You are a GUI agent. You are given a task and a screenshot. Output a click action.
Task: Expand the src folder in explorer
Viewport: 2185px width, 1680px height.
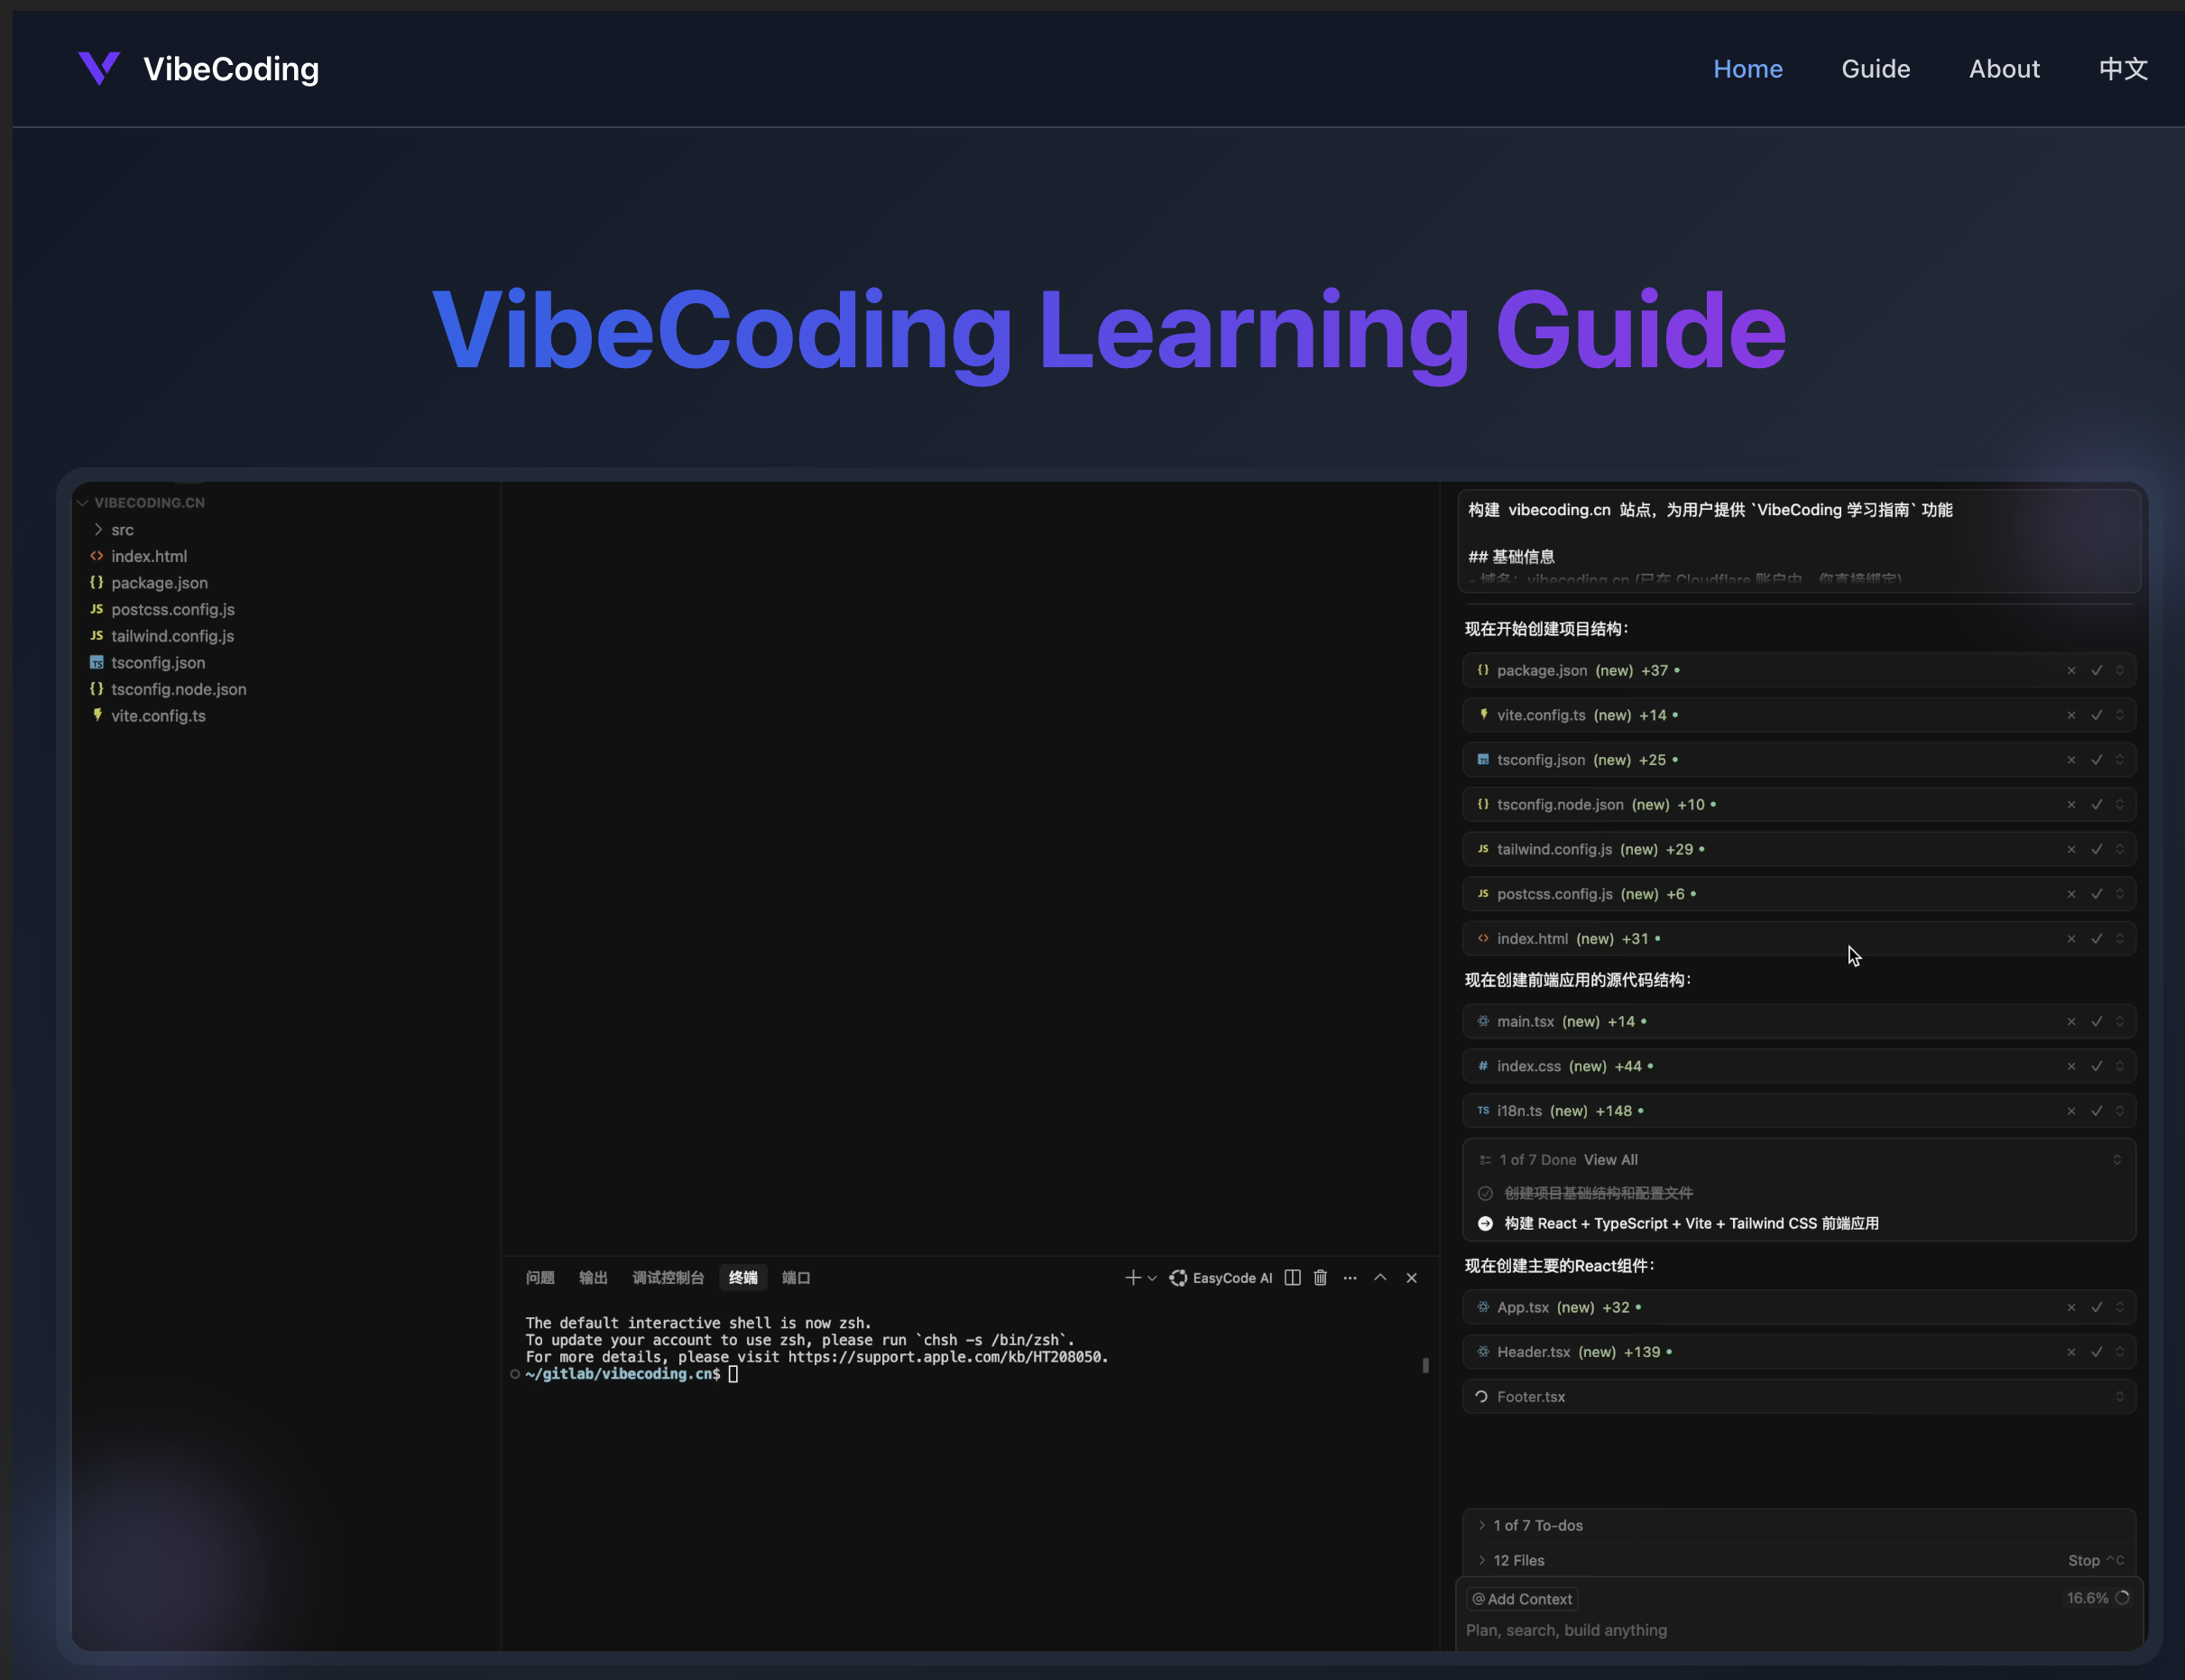tap(99, 529)
